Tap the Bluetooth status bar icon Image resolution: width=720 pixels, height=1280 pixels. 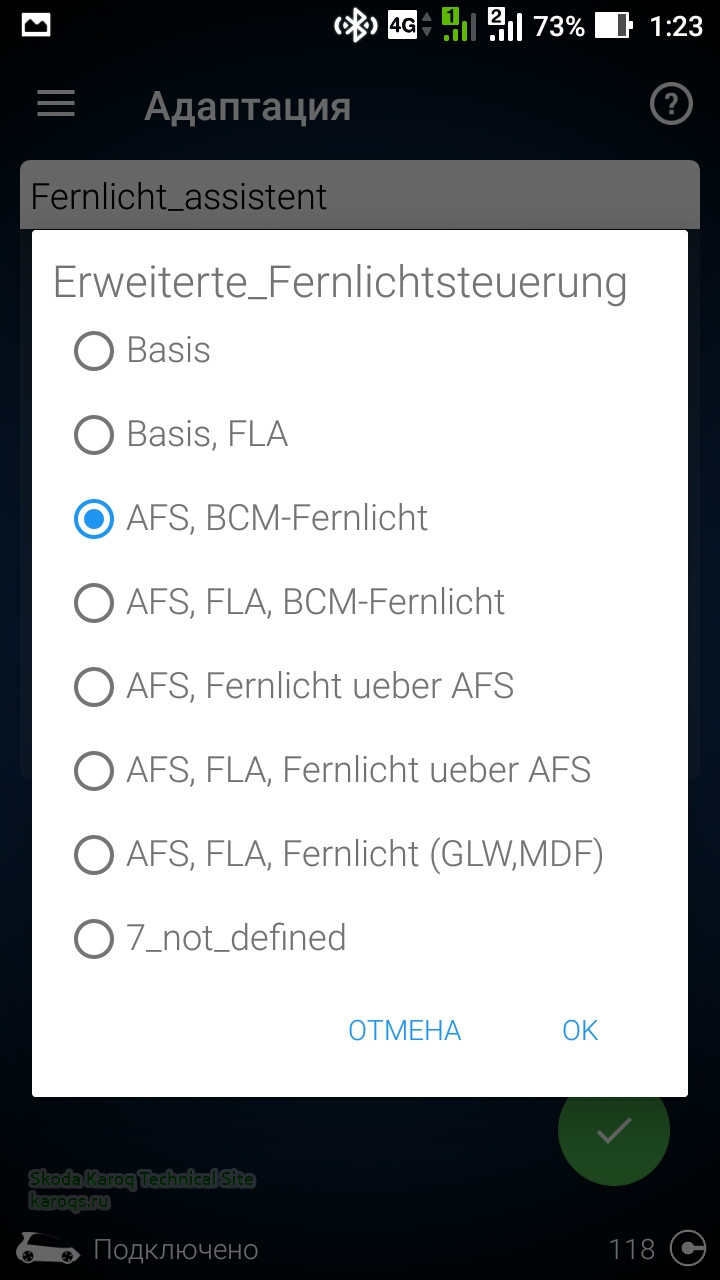(x=355, y=26)
